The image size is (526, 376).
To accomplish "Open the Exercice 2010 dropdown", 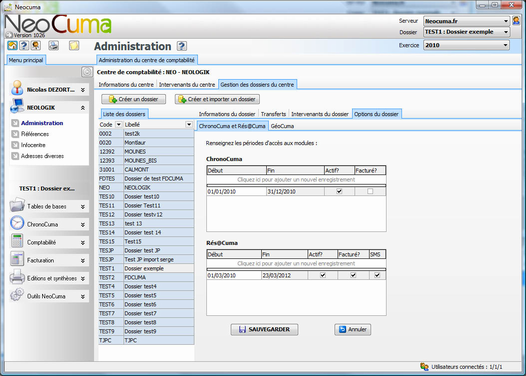I will point(466,45).
